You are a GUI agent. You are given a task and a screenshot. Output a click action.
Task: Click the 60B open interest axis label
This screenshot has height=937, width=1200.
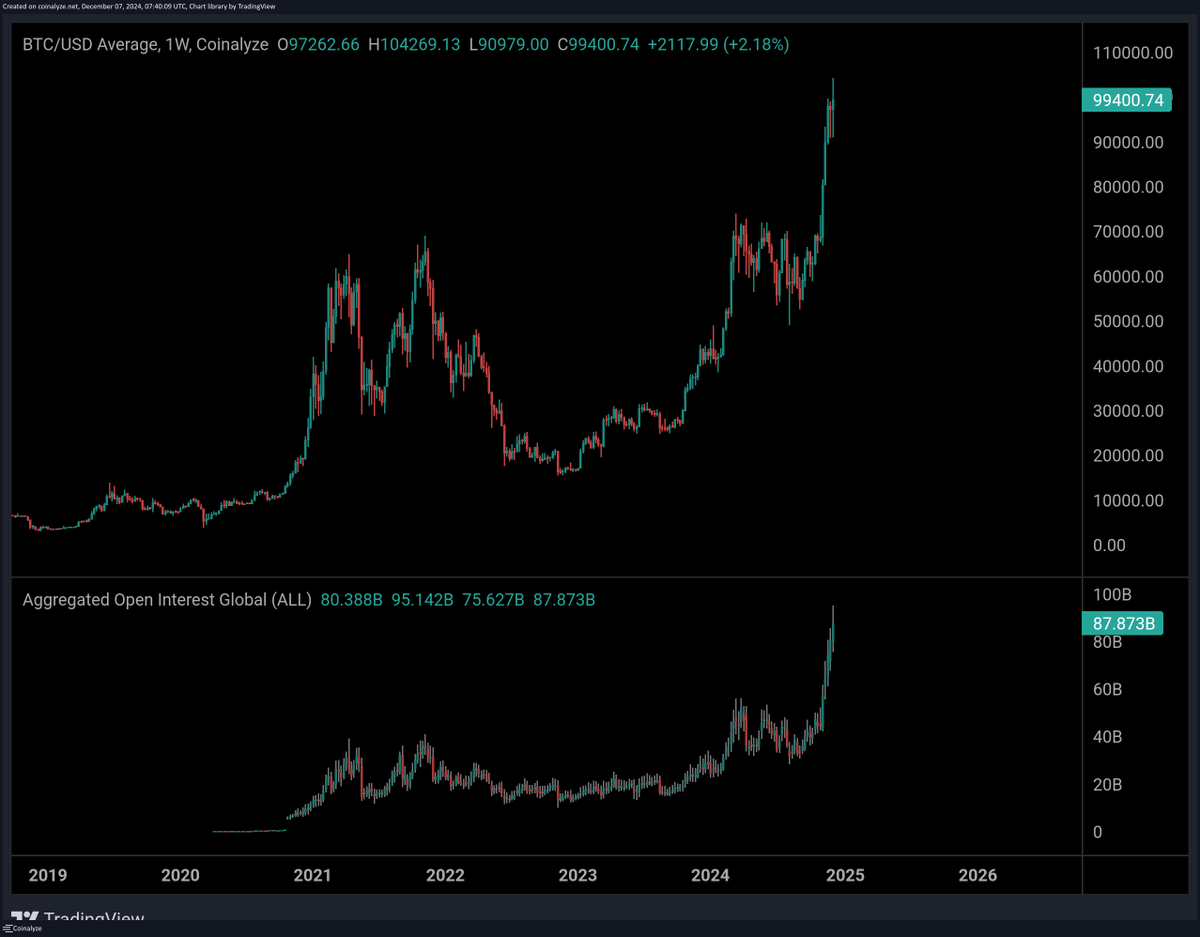[1107, 689]
